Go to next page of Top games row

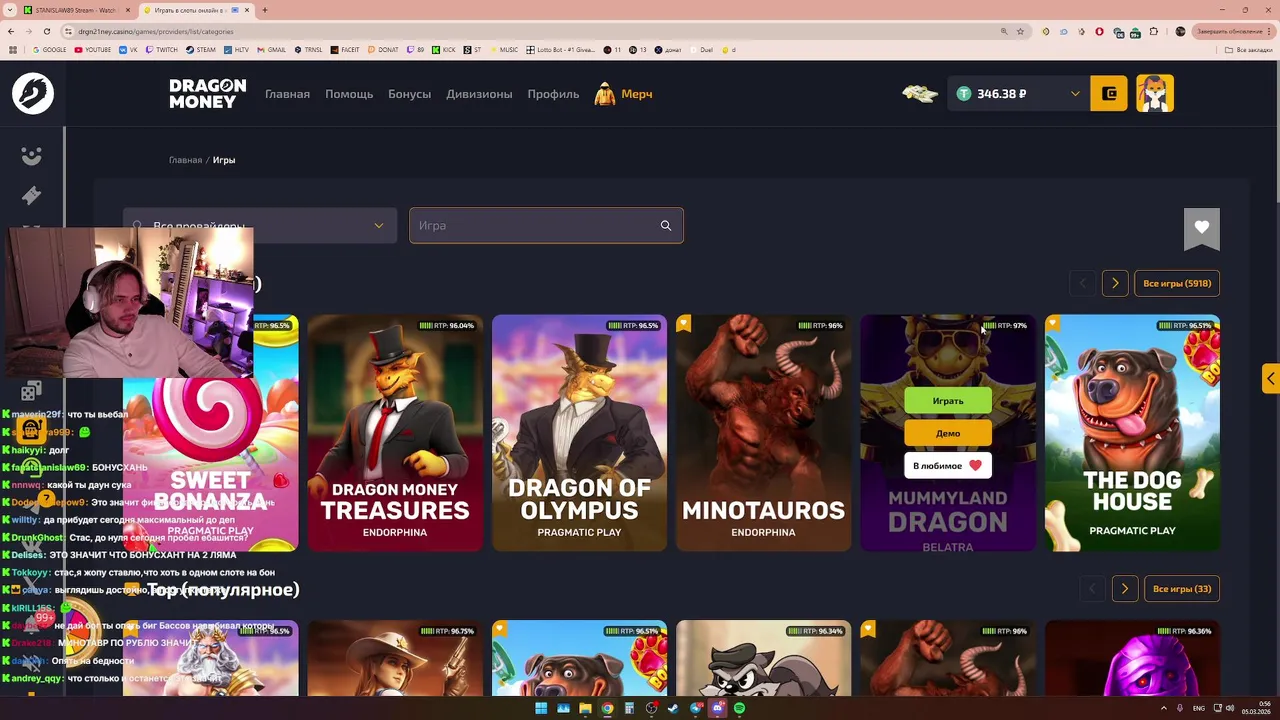click(x=1125, y=589)
